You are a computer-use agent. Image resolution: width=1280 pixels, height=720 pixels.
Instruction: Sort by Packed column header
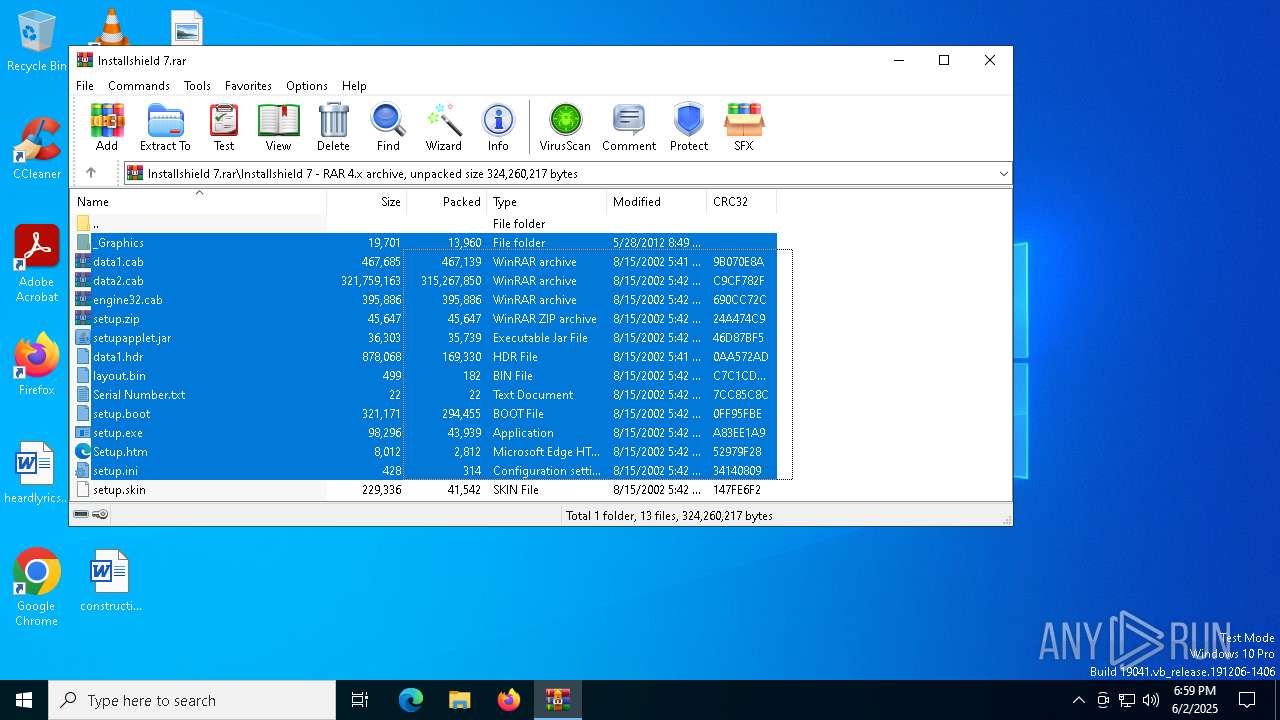tap(447, 201)
